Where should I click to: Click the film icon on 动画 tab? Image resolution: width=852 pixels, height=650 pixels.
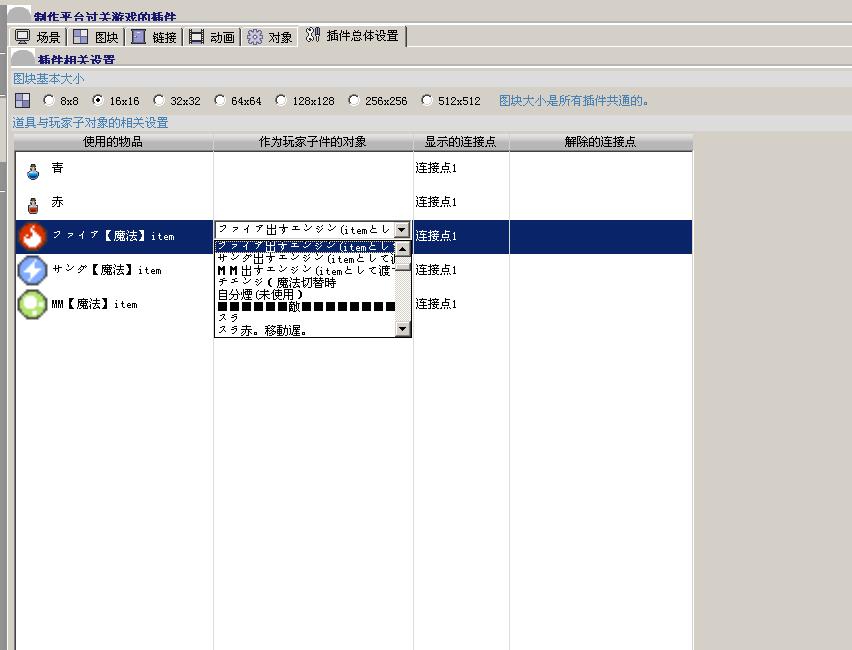click(x=196, y=37)
